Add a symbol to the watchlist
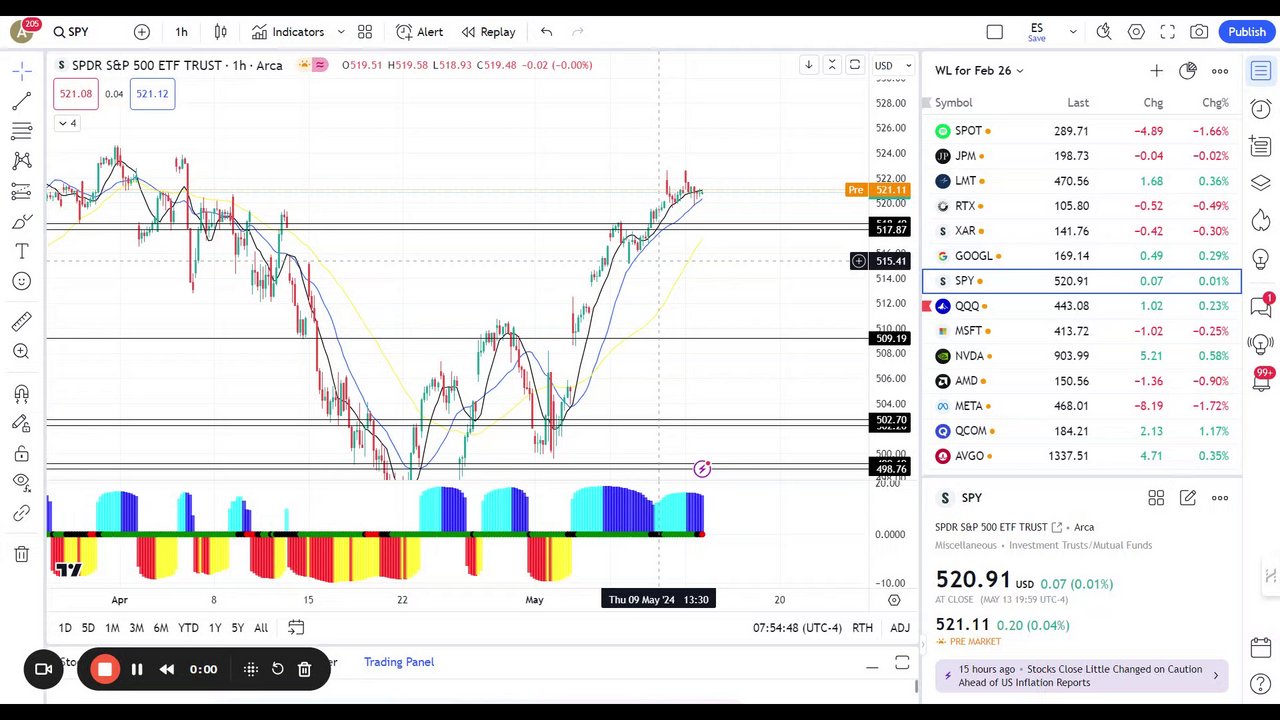The width and height of the screenshot is (1280, 720). coord(1156,71)
